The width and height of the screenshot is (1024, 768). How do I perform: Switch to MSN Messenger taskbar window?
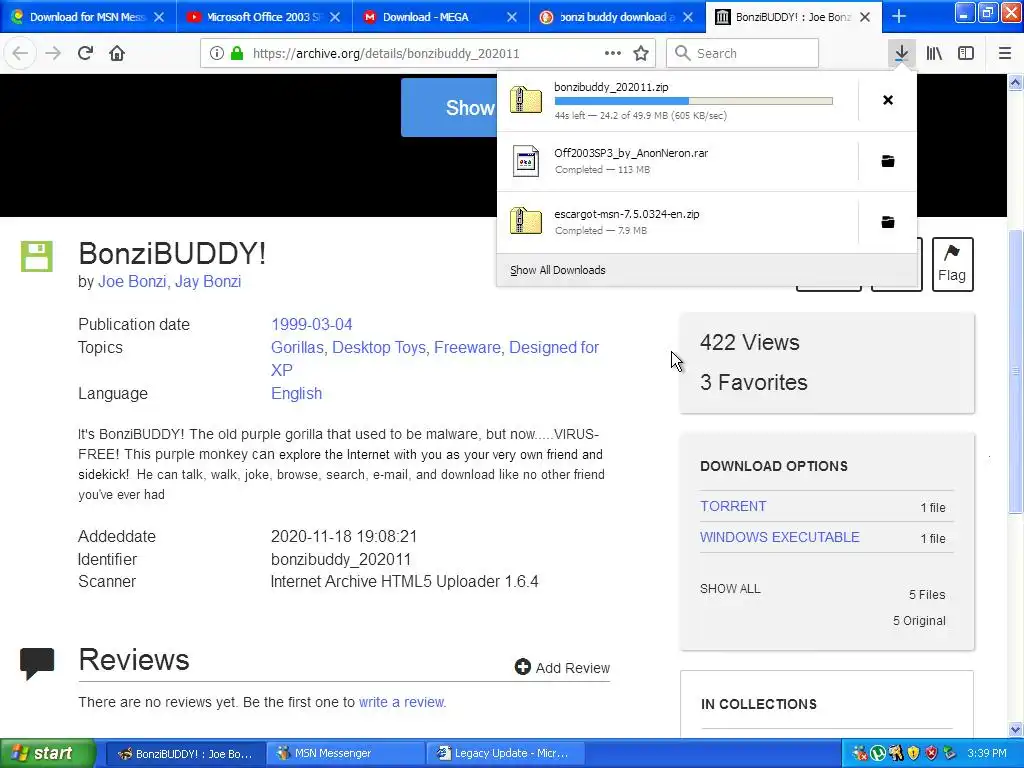click(345, 753)
